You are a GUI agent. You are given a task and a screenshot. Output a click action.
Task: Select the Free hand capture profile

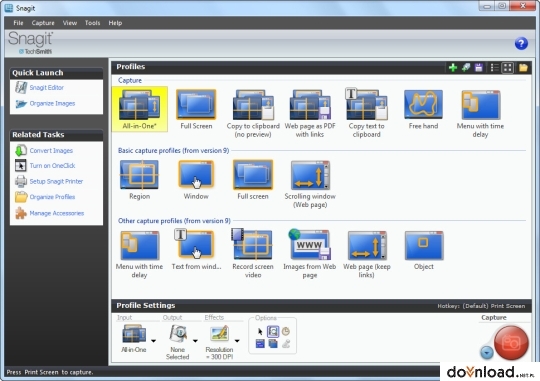pyautogui.click(x=423, y=109)
